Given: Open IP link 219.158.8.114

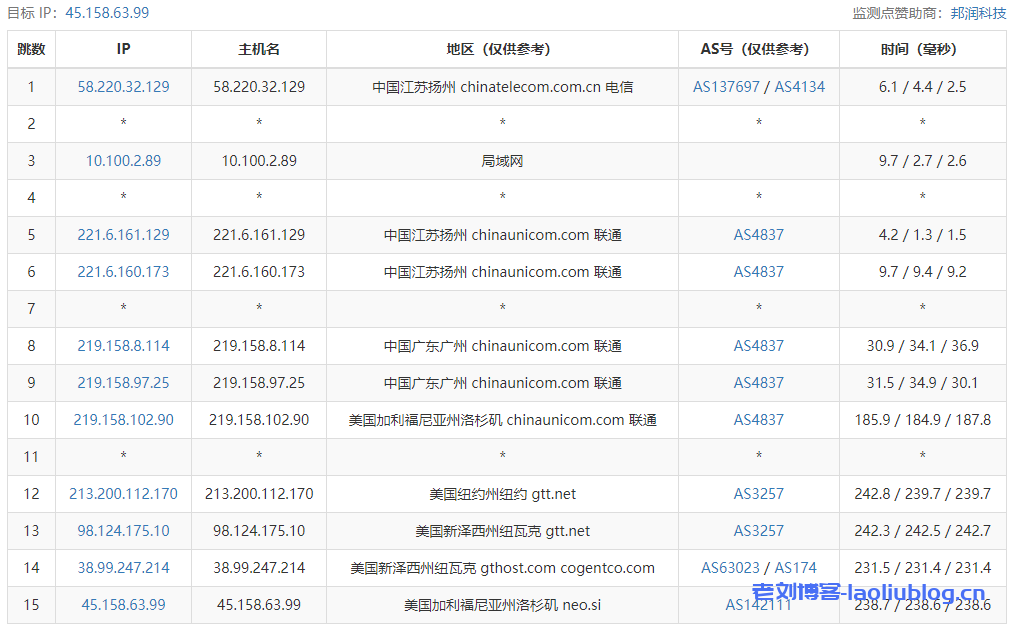Looking at the screenshot, I should (123, 346).
